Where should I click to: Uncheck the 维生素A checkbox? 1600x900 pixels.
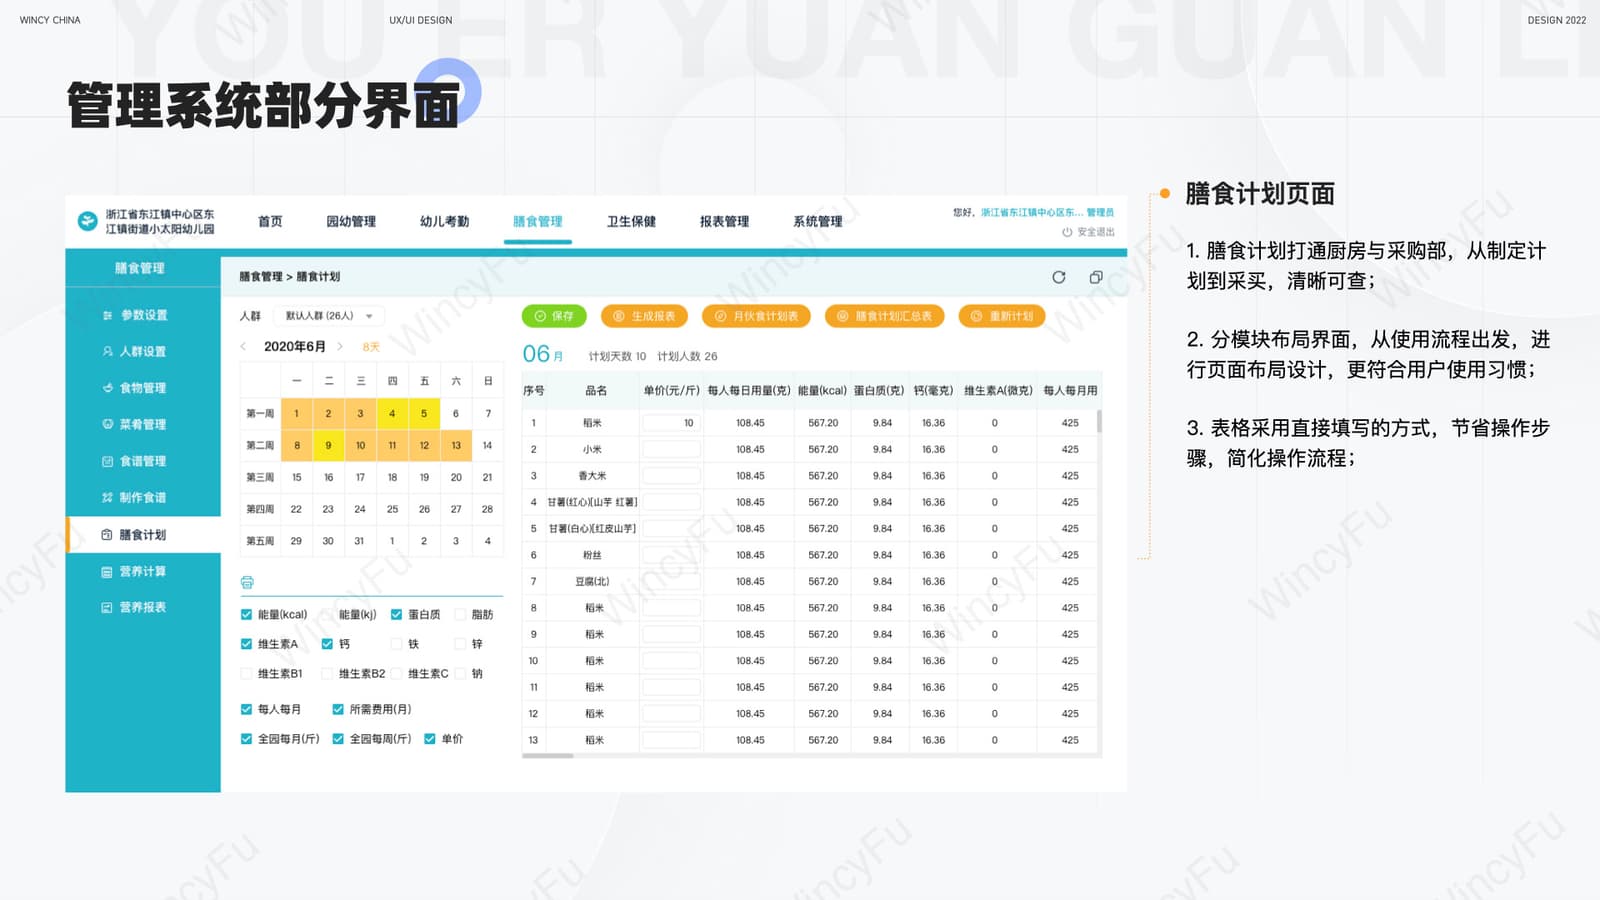(246, 644)
